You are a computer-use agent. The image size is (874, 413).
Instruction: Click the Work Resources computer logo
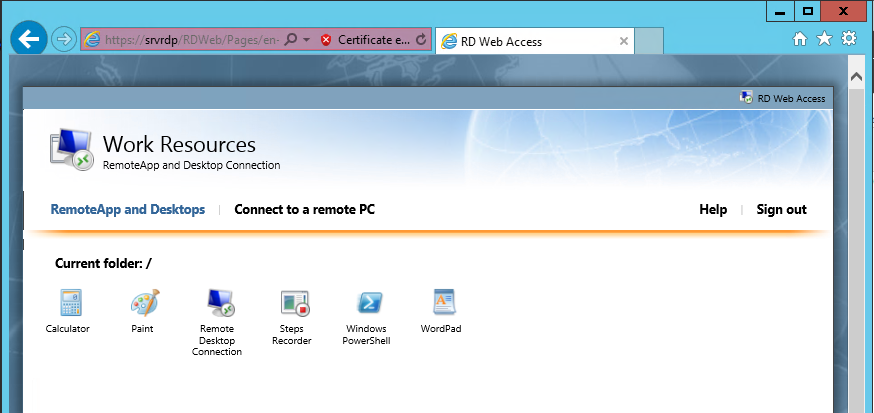click(x=71, y=149)
